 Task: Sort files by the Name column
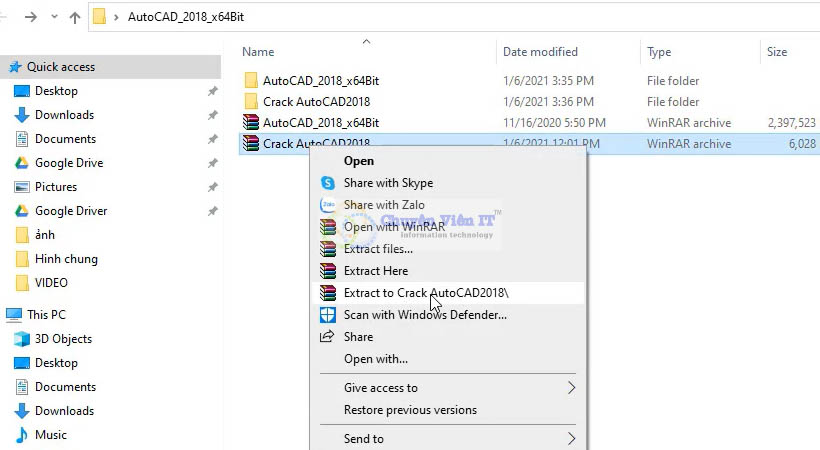258,52
